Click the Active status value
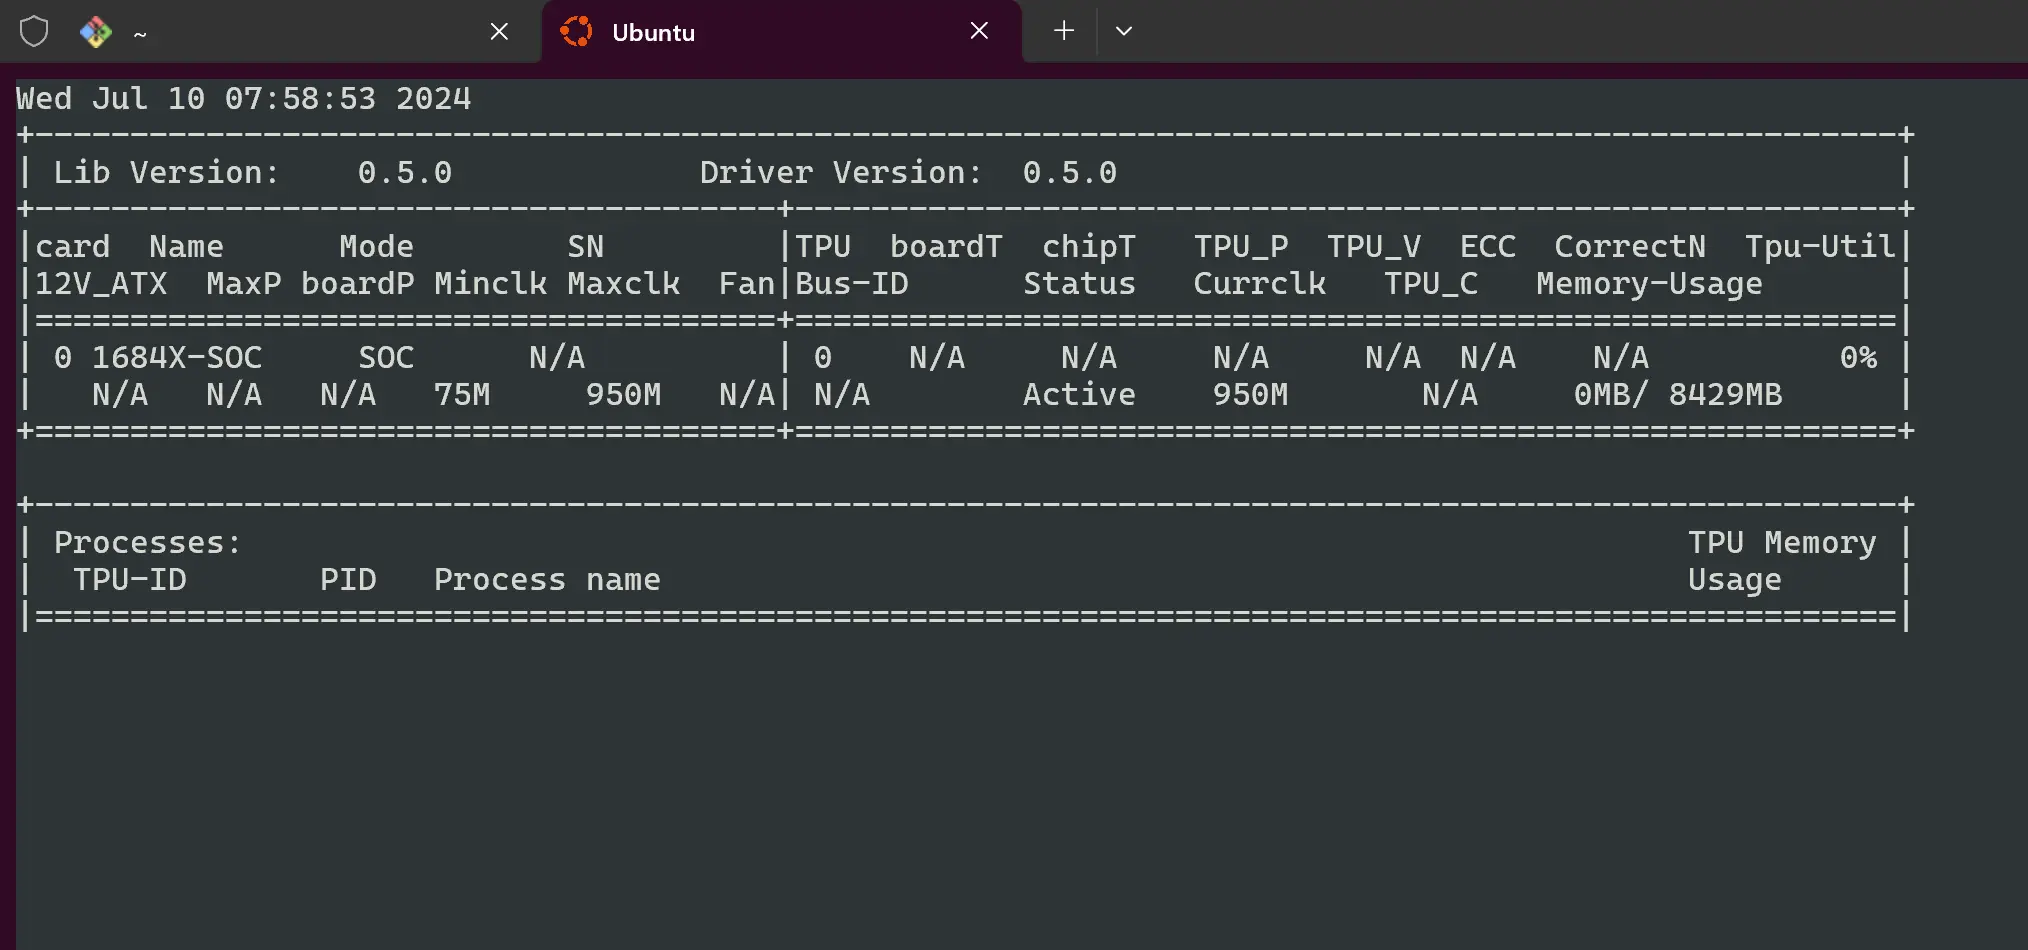Viewport: 2028px width, 950px height. point(1079,394)
